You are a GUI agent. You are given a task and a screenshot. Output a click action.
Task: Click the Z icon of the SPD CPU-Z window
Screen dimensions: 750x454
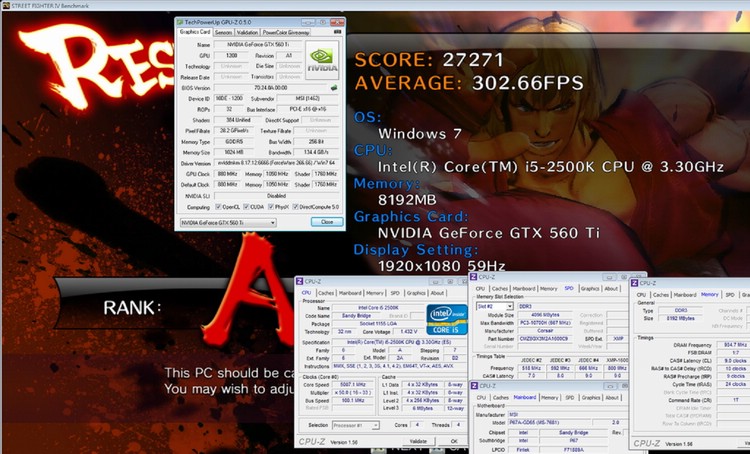474,277
